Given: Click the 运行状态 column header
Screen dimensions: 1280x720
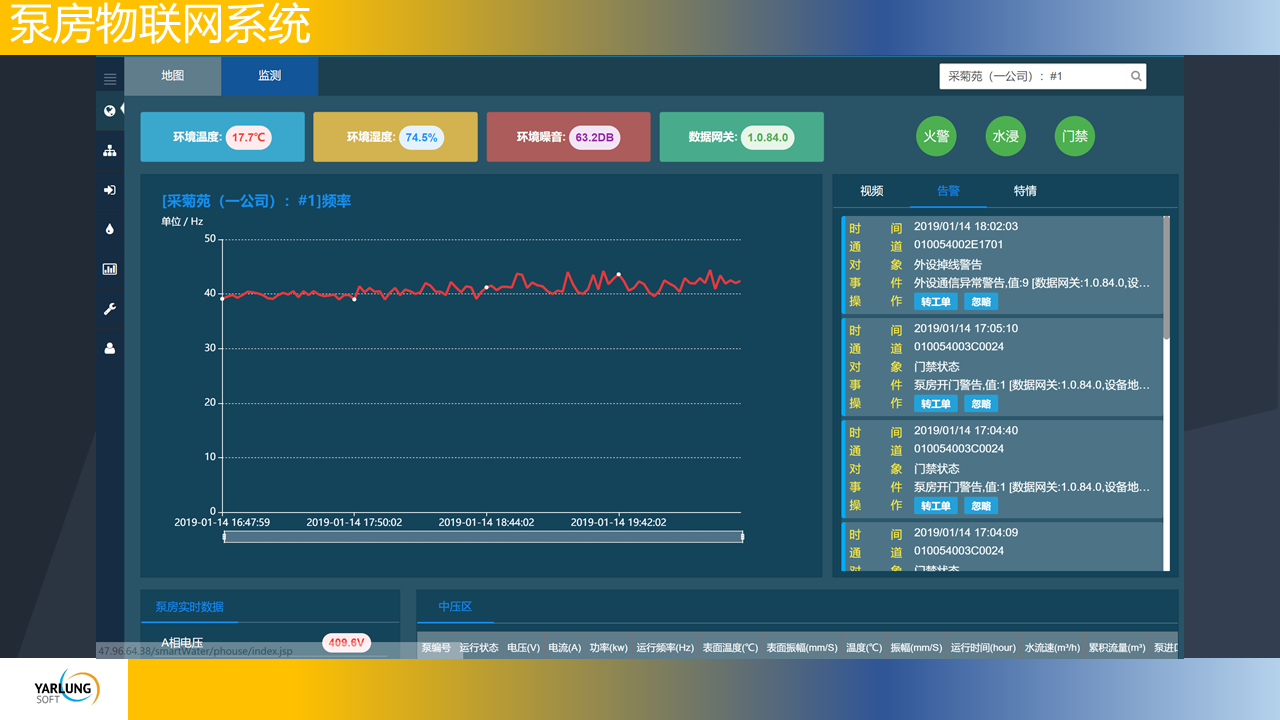Looking at the screenshot, I should [x=479, y=648].
